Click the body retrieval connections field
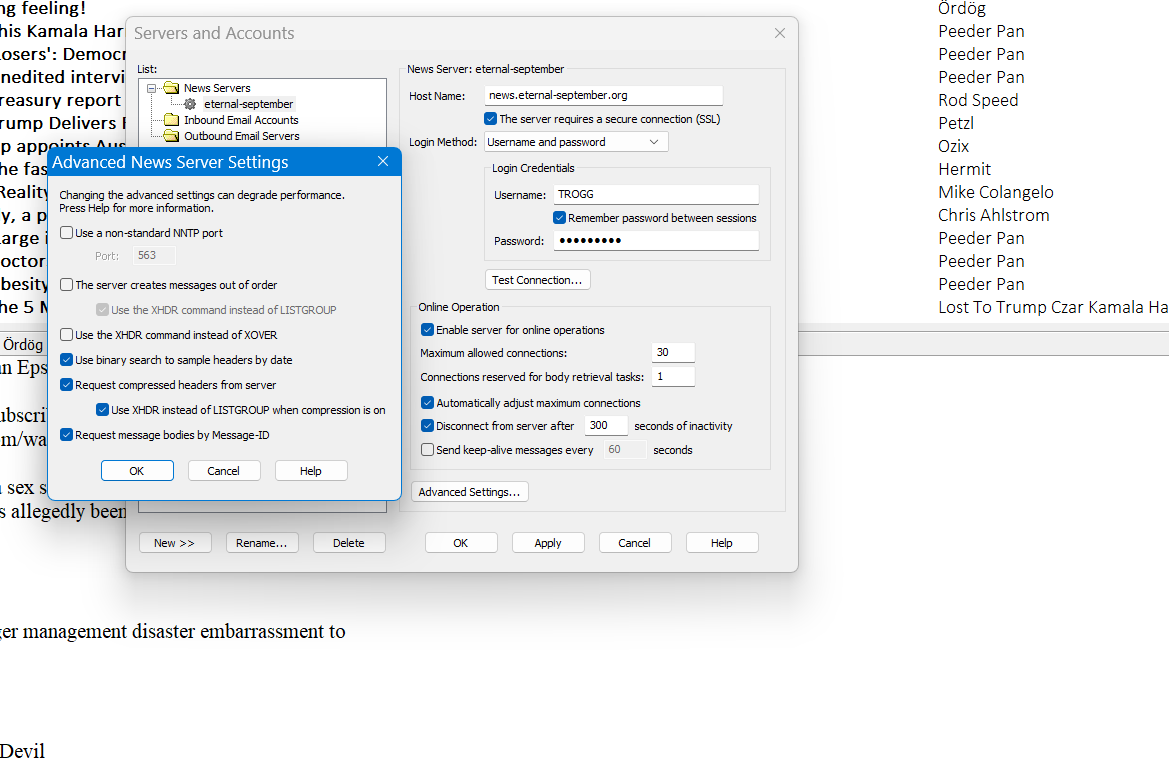Screen dimensions: 1169x764 673,376
